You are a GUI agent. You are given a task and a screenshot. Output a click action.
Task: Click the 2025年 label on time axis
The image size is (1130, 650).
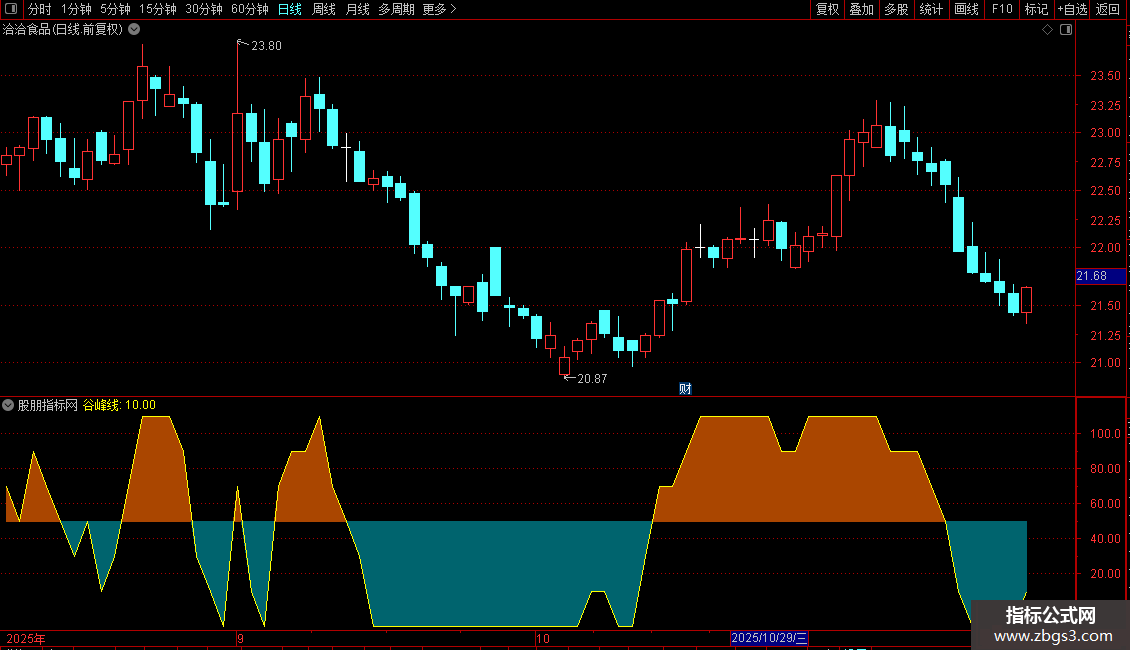(x=26, y=639)
